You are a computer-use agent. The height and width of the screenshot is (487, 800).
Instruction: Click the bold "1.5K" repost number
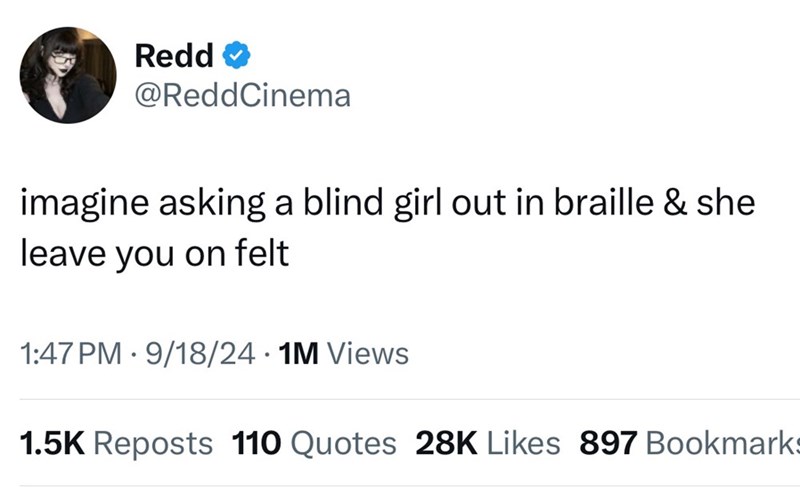coord(52,442)
